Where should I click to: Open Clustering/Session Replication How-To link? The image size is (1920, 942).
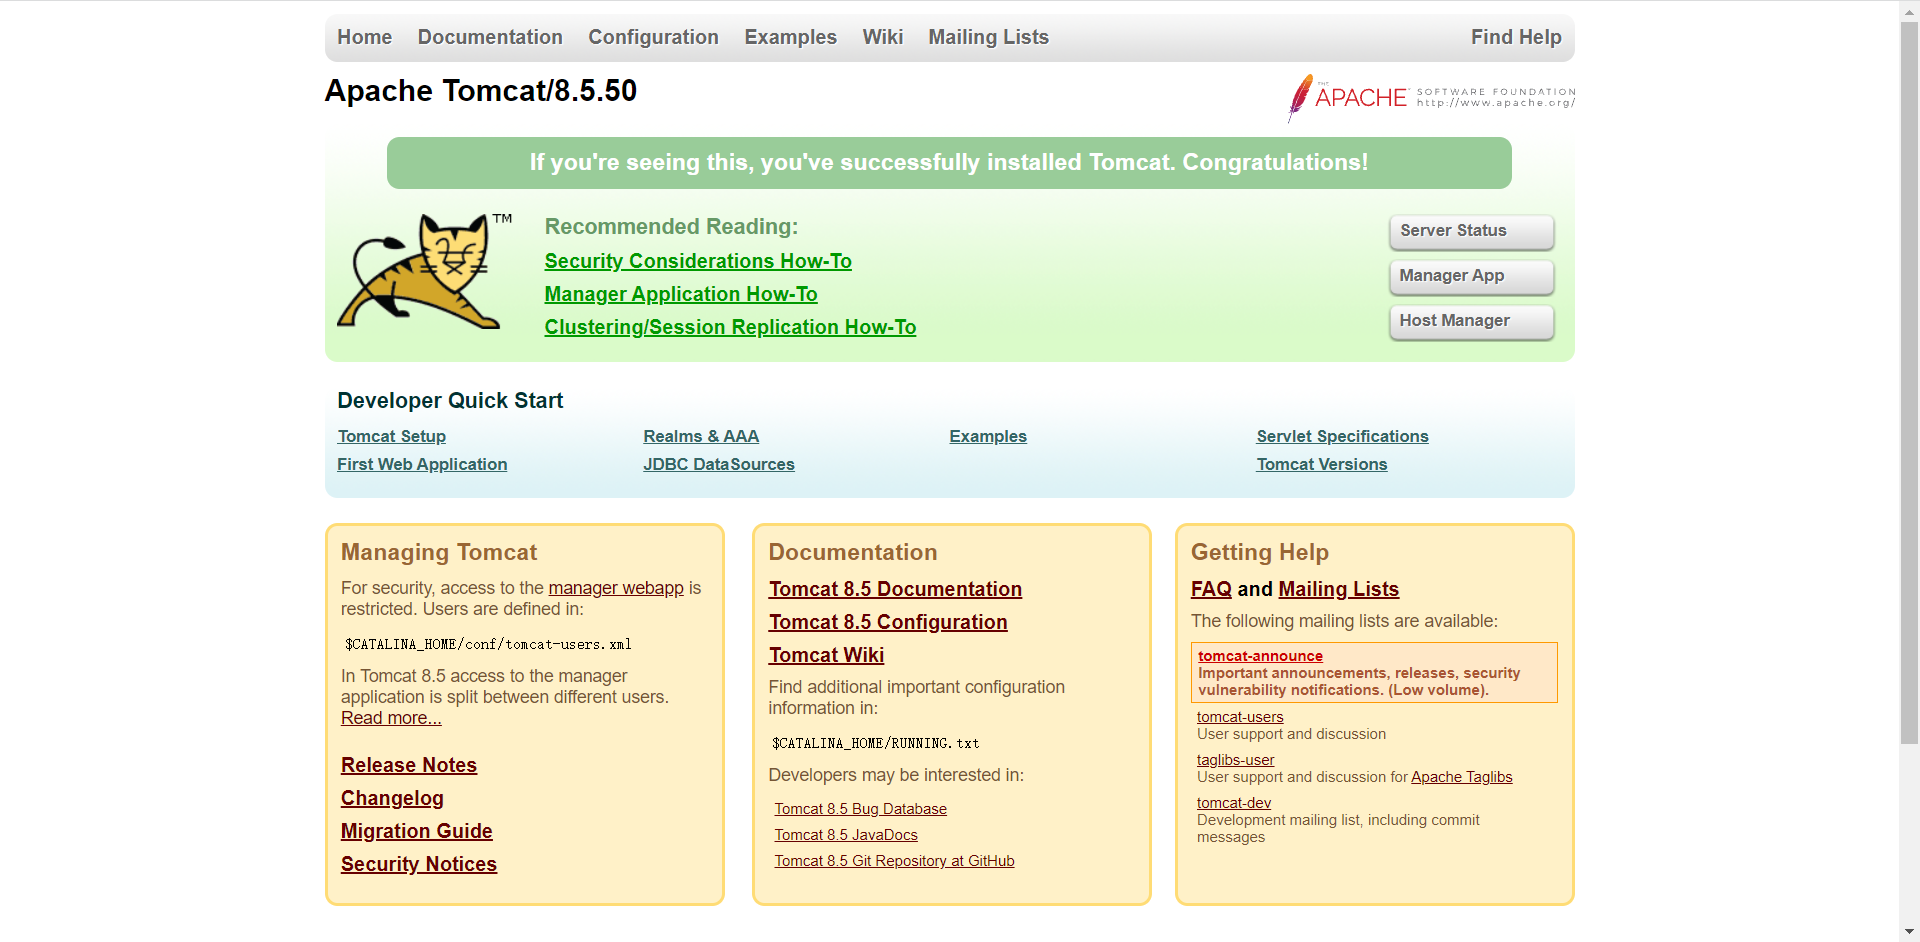(730, 327)
